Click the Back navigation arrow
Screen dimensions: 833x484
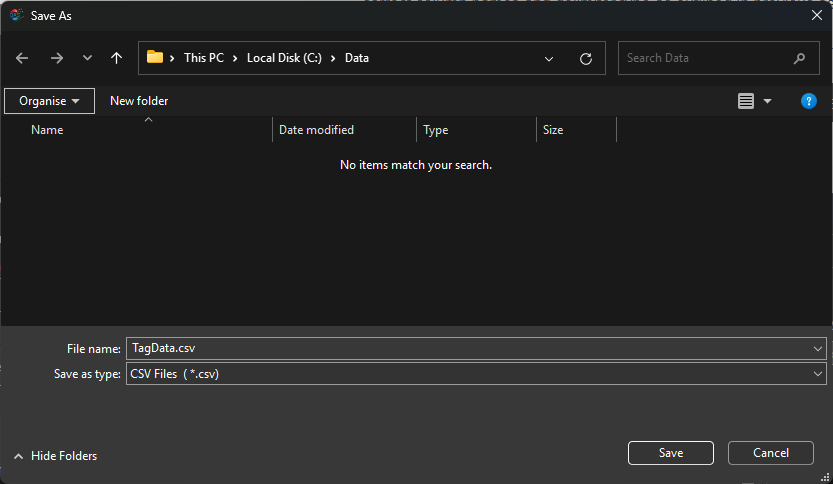pyautogui.click(x=22, y=58)
